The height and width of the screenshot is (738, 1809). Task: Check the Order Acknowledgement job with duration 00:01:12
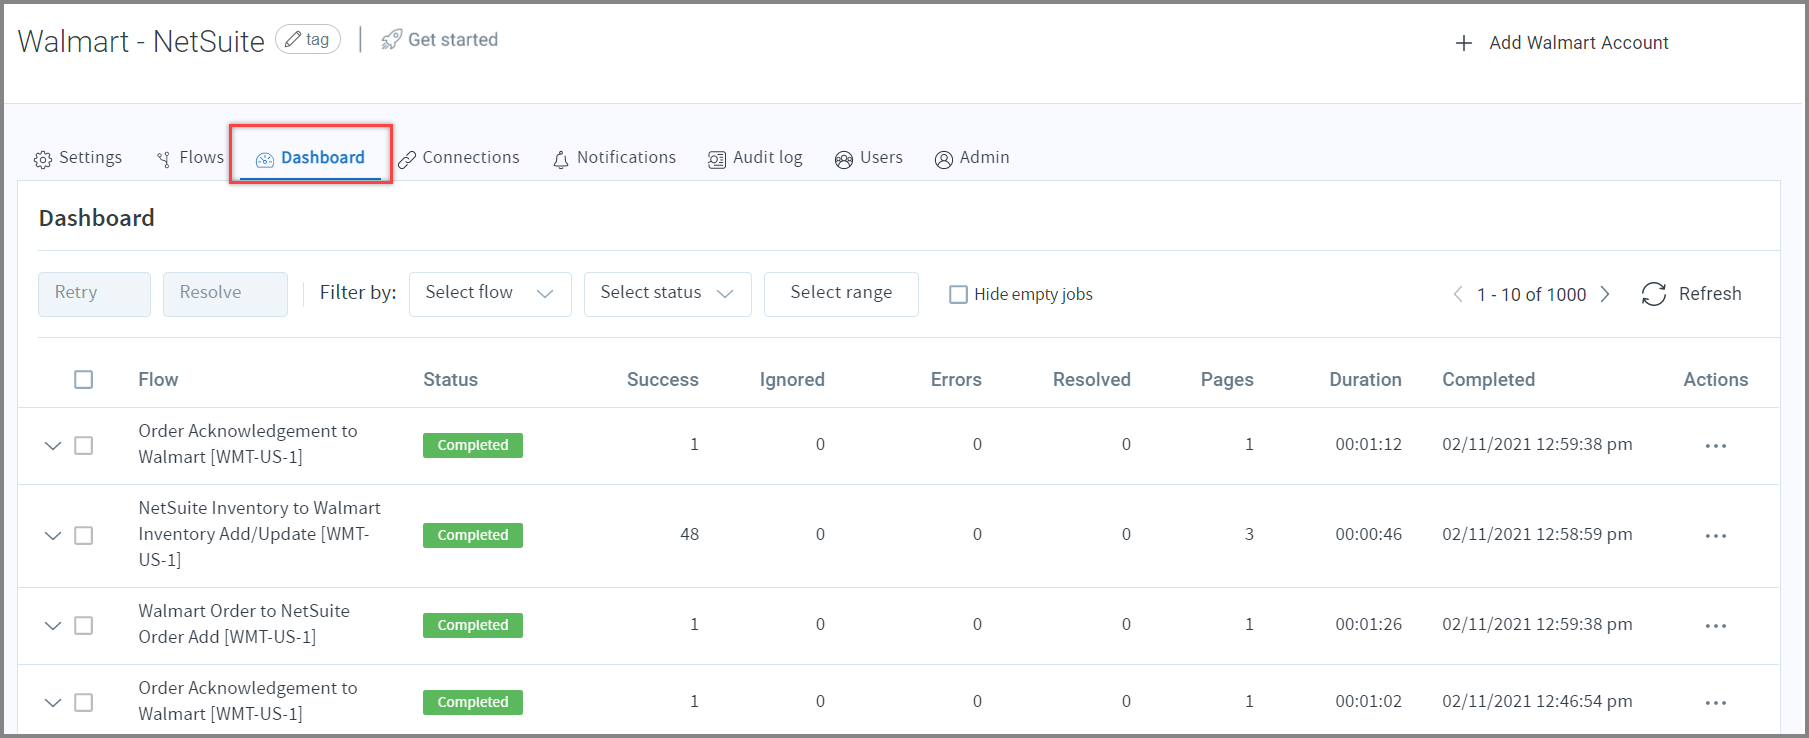pyautogui.click(x=84, y=446)
